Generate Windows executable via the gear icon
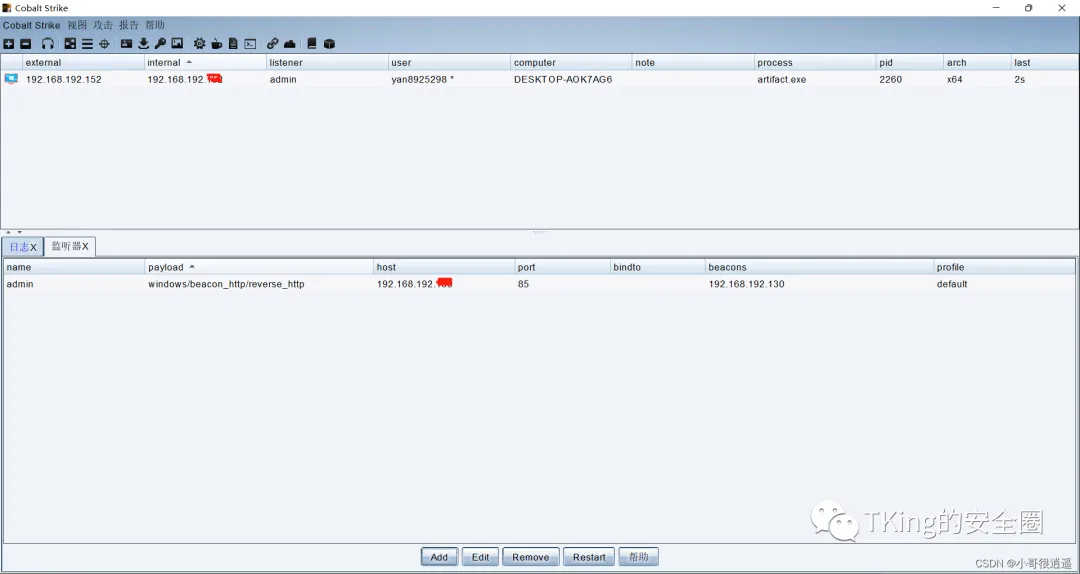This screenshot has height=574, width=1080. (x=199, y=43)
